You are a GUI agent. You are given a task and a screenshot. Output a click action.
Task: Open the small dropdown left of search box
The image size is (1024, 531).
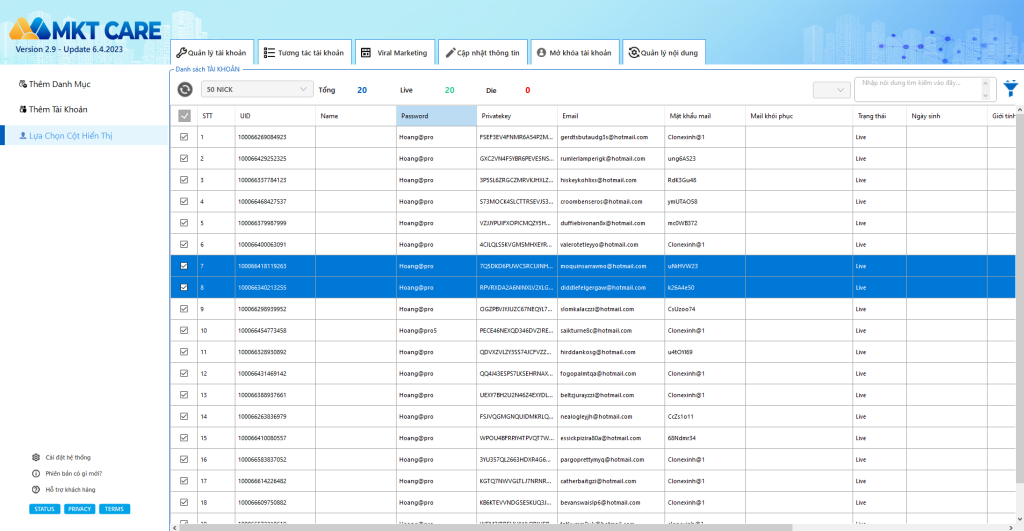pos(831,90)
